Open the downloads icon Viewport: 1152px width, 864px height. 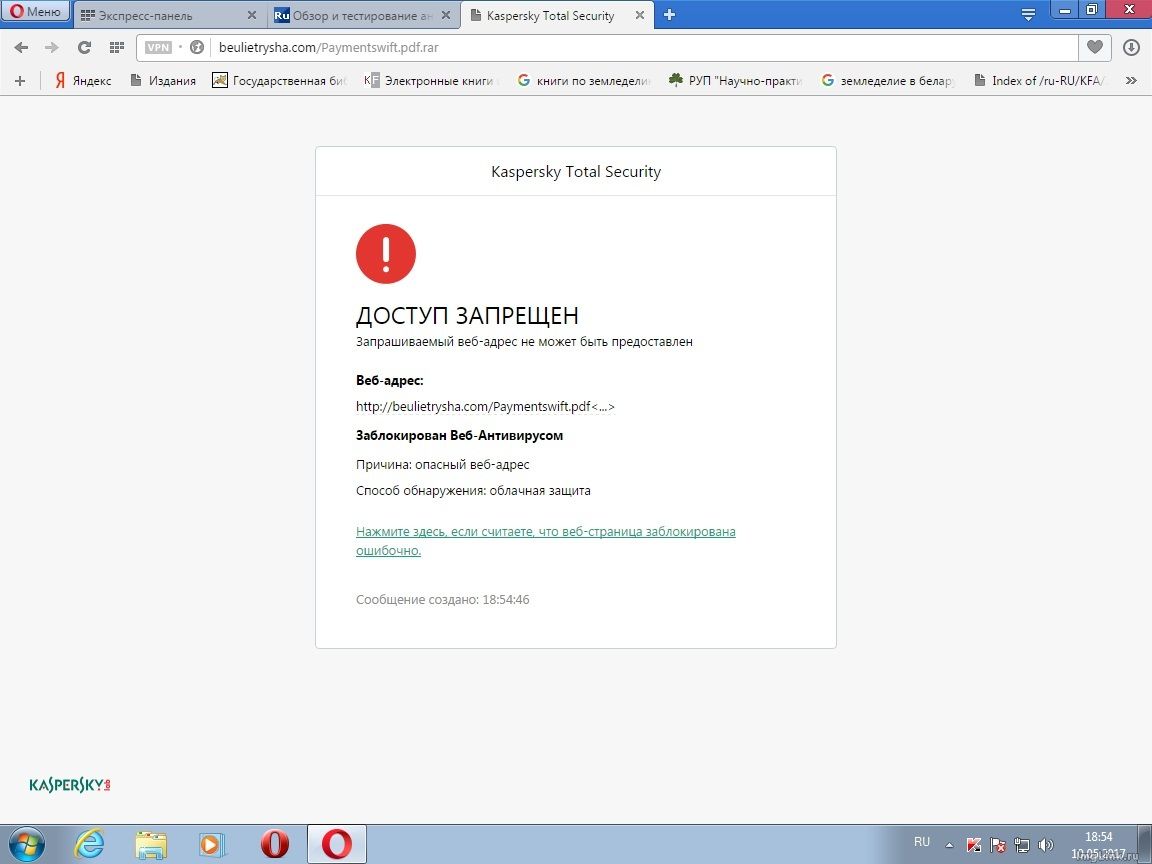pos(1131,48)
